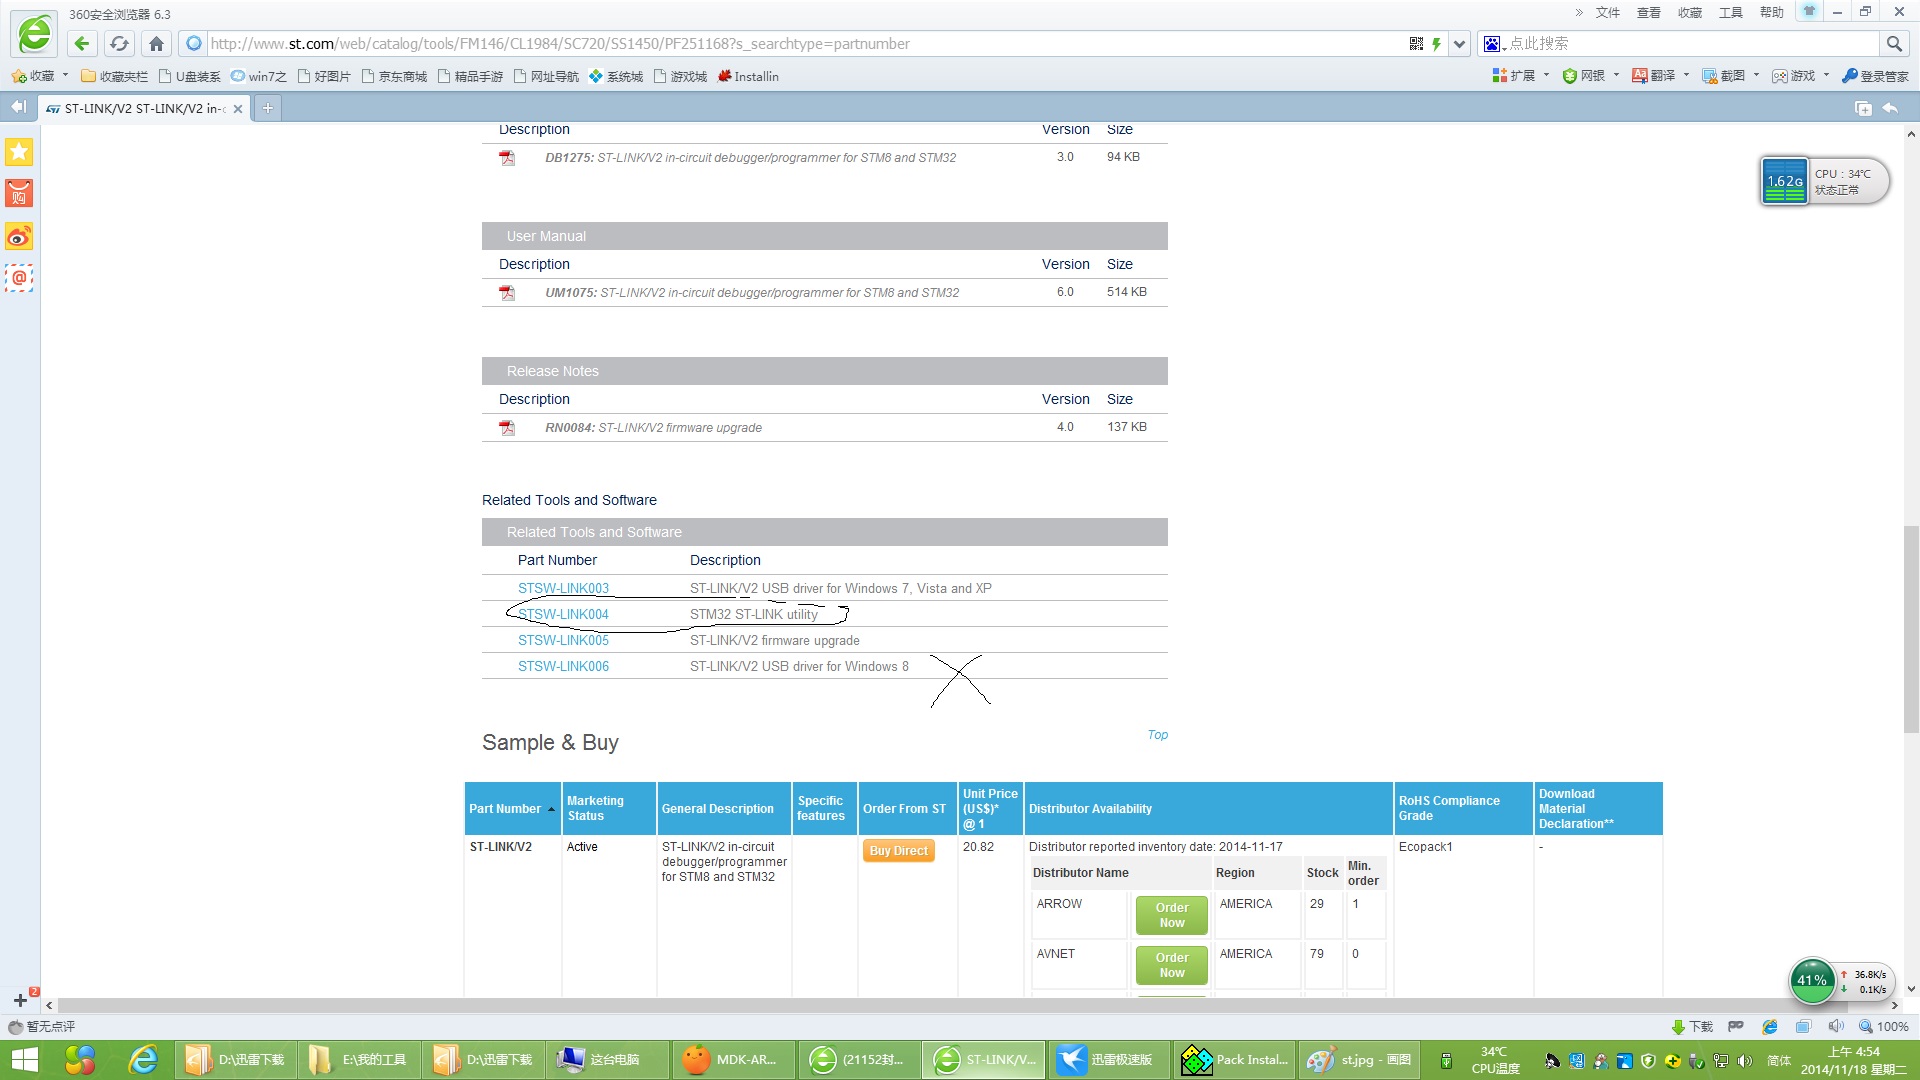This screenshot has height=1080, width=1920.
Task: Click the red shopping sidebar icon
Action: point(19,193)
